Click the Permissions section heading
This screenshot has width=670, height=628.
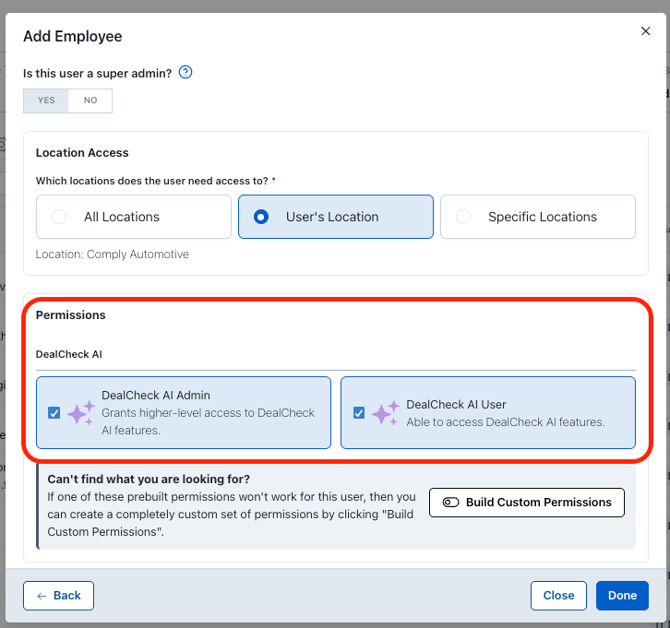pos(71,315)
